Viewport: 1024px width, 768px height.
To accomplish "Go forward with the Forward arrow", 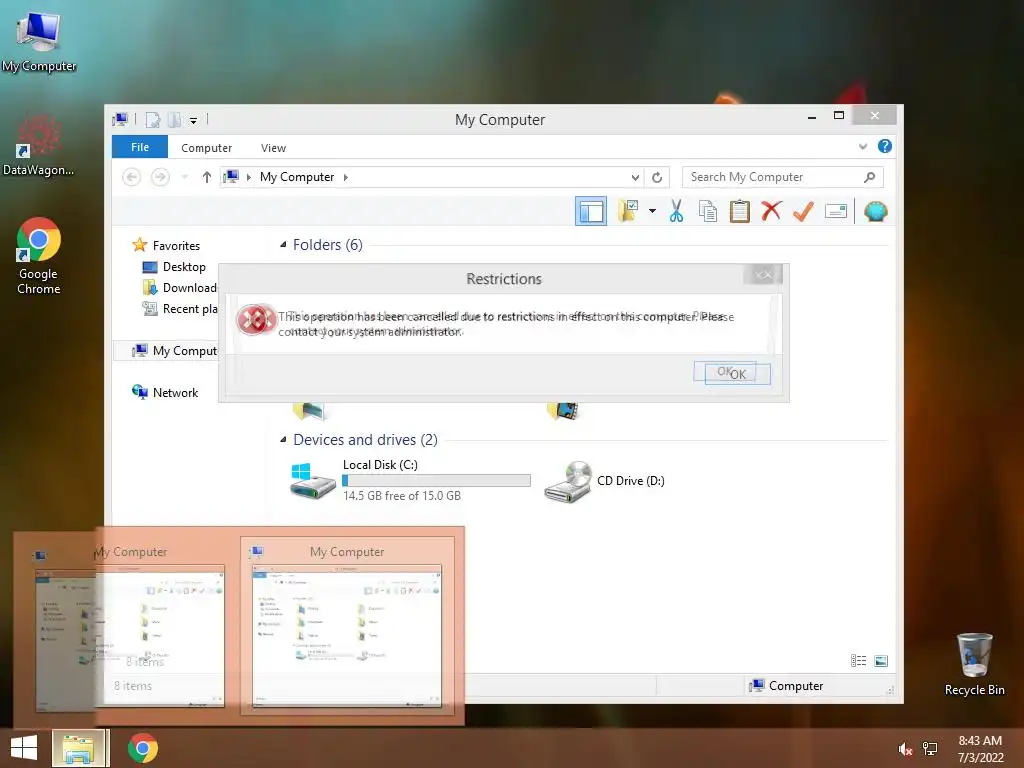I will 160,177.
